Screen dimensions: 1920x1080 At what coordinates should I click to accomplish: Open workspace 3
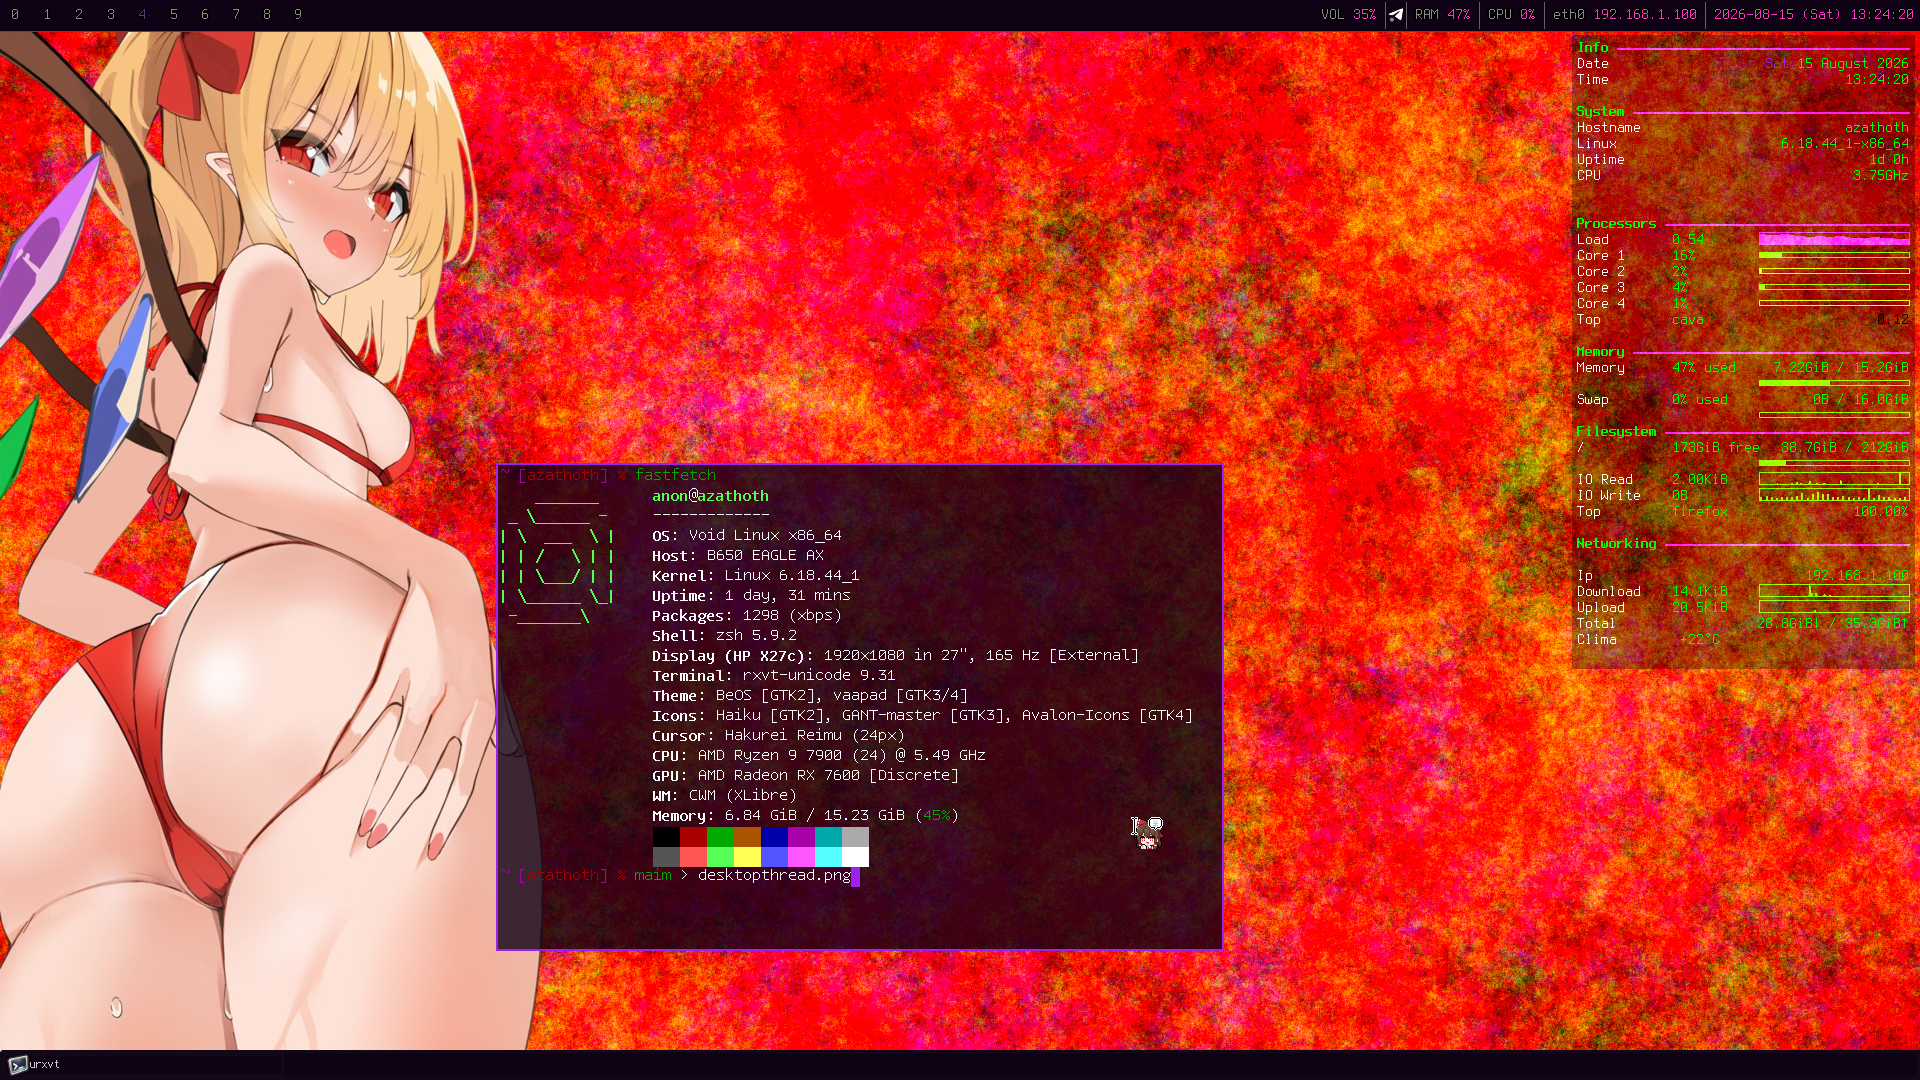(111, 15)
